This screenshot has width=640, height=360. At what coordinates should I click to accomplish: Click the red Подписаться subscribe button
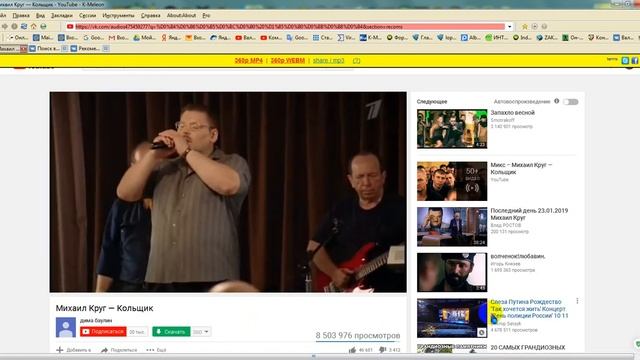click(x=103, y=332)
